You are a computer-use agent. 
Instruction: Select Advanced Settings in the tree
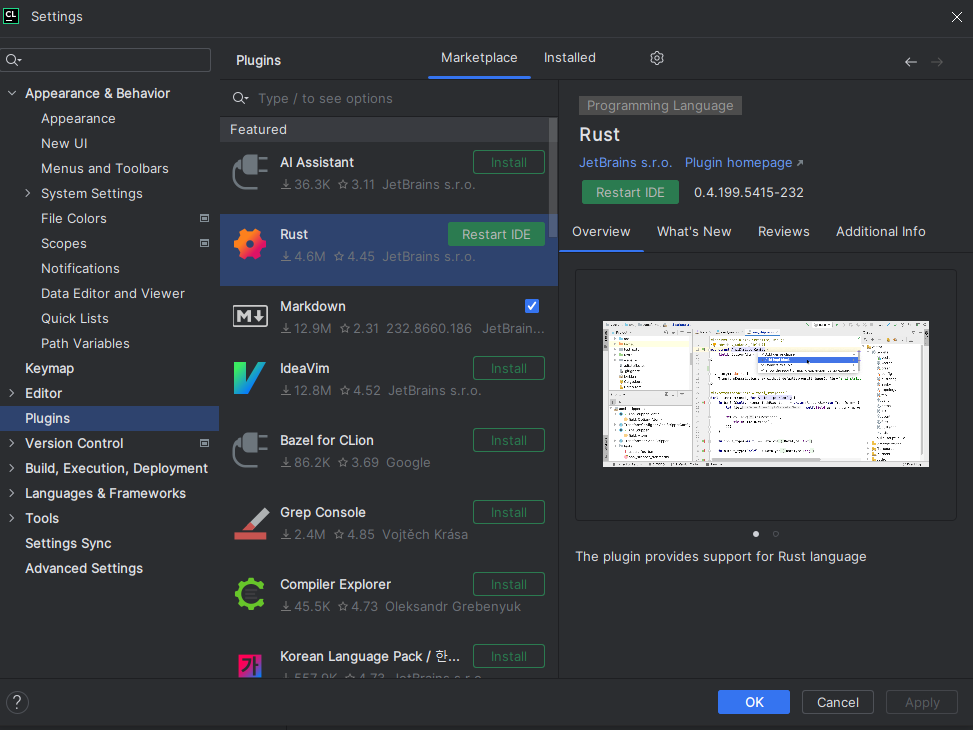click(x=84, y=568)
